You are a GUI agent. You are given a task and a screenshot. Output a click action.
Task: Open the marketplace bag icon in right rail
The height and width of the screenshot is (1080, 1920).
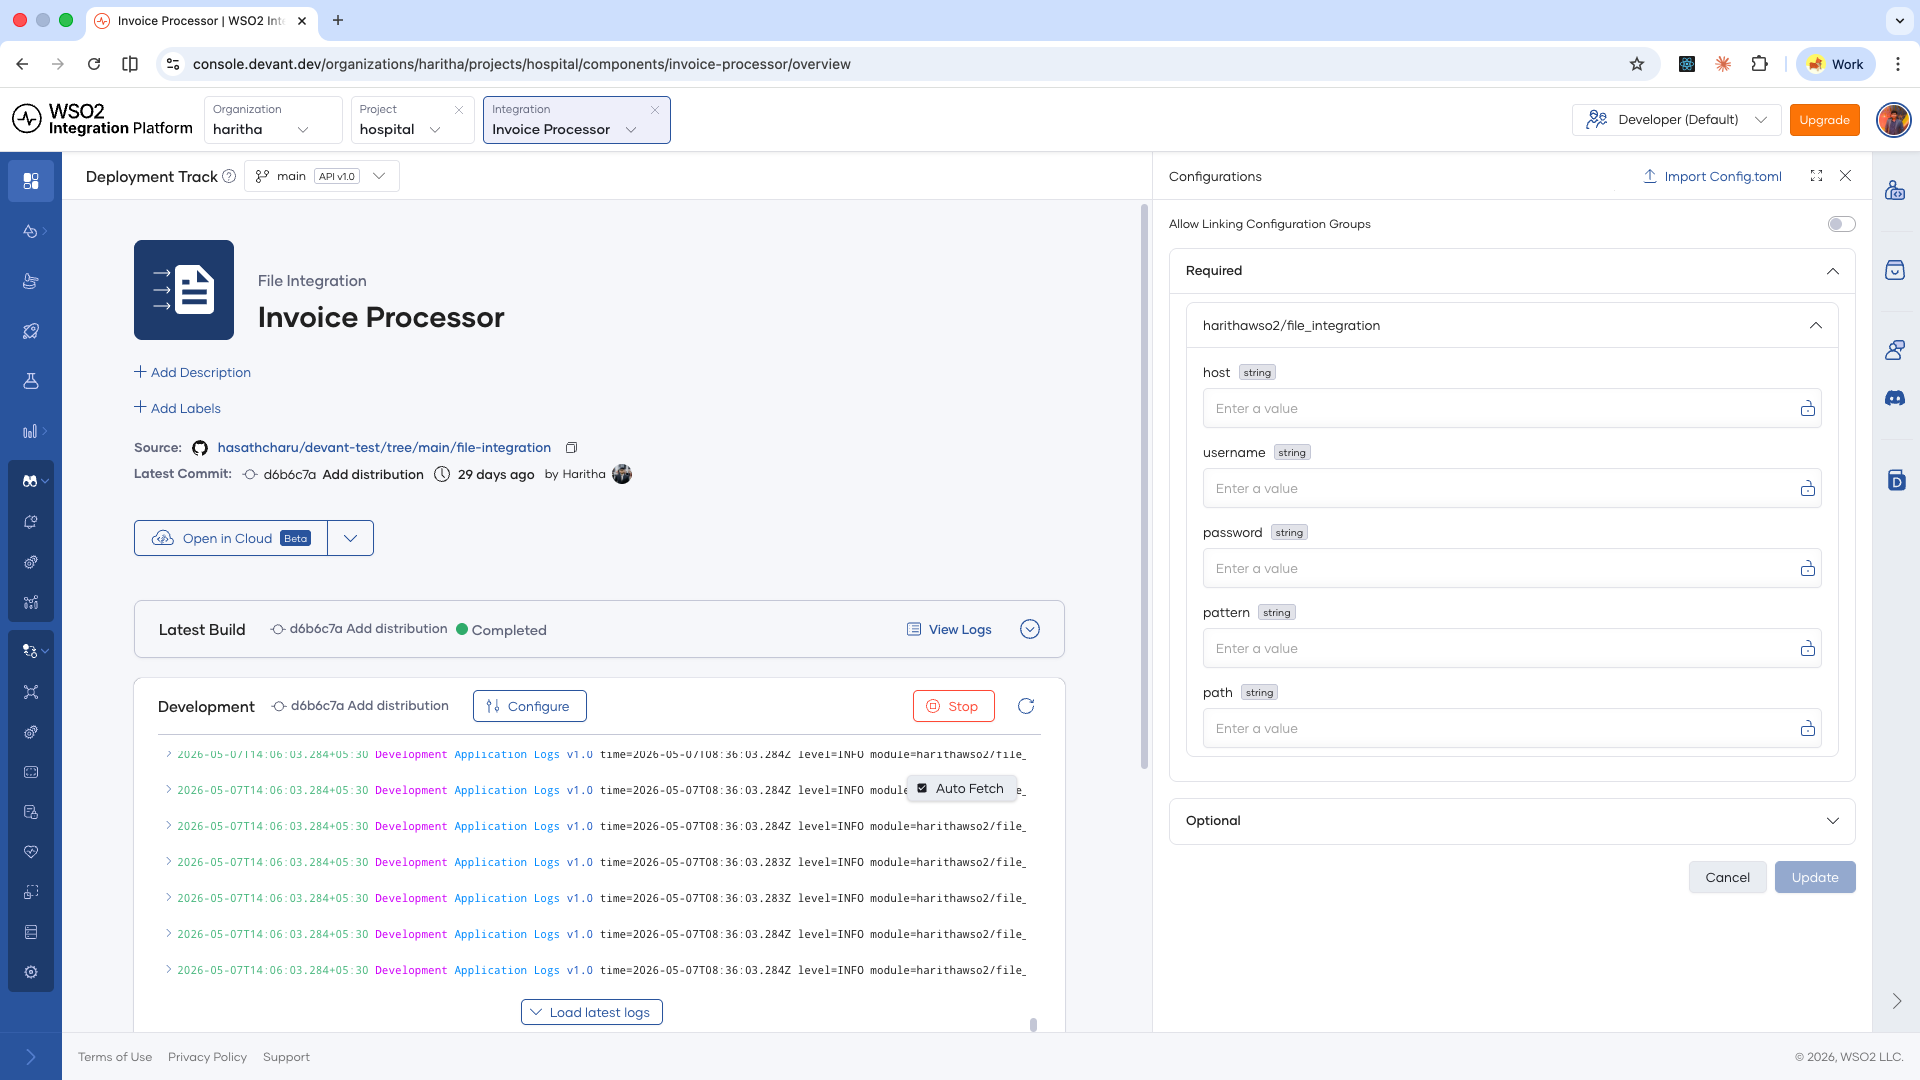pyautogui.click(x=1895, y=270)
